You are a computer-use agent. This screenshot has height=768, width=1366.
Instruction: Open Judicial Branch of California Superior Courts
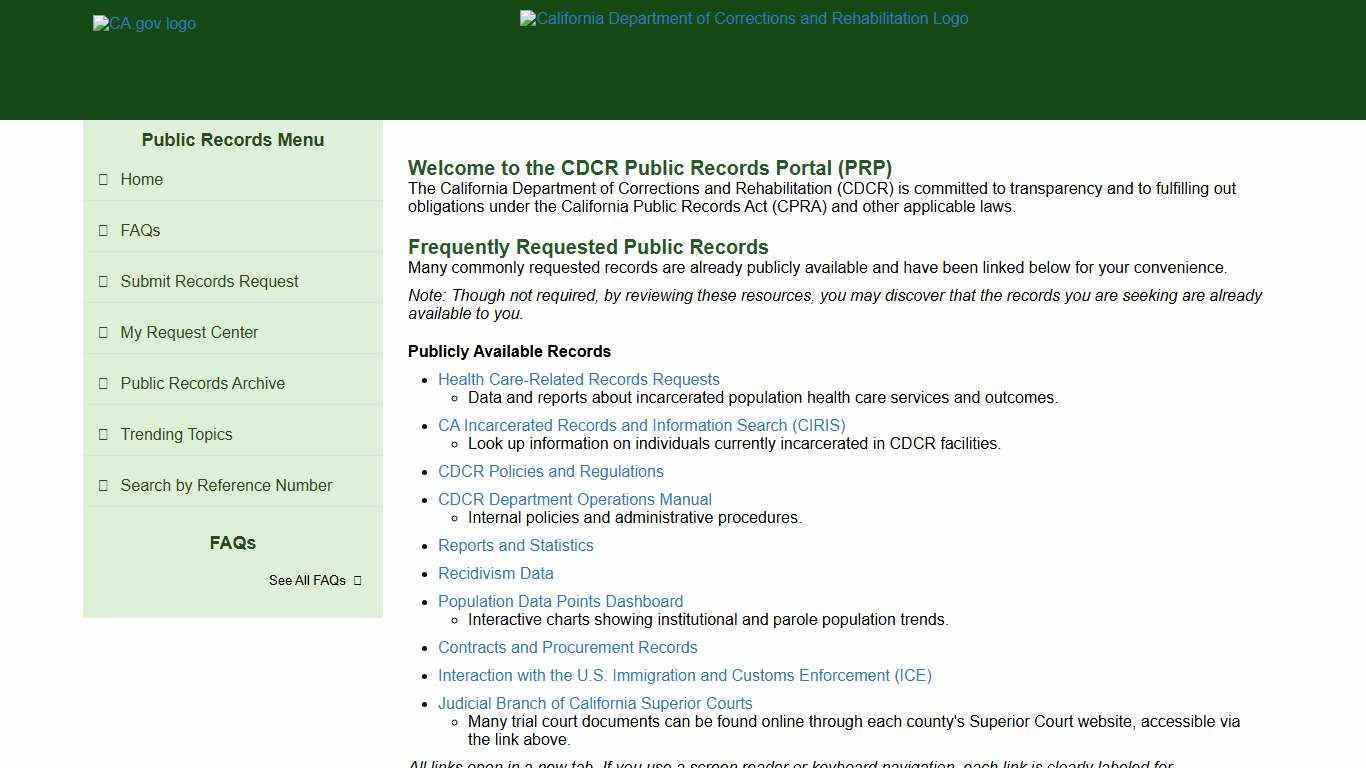595,703
